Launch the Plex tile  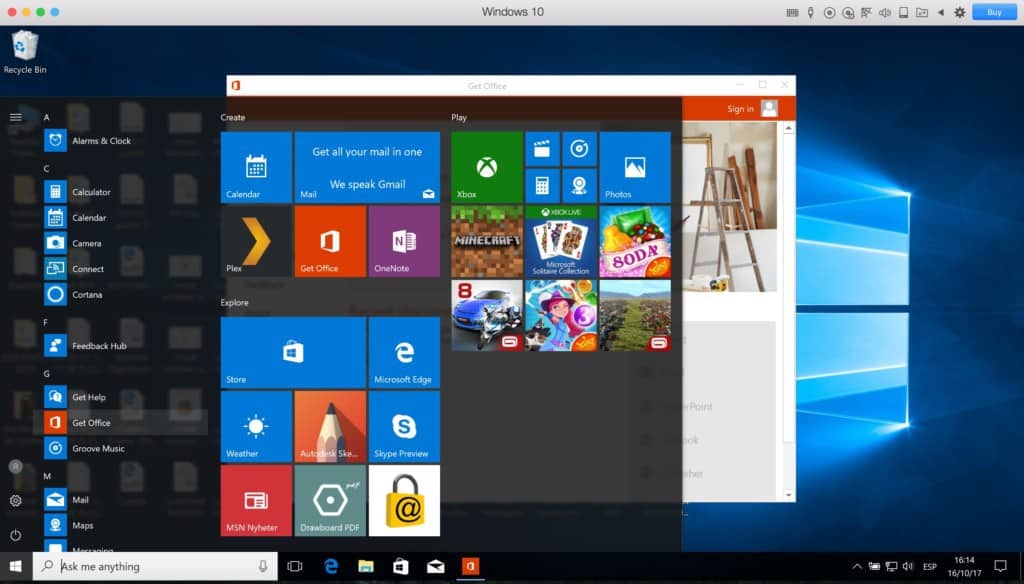click(256, 241)
